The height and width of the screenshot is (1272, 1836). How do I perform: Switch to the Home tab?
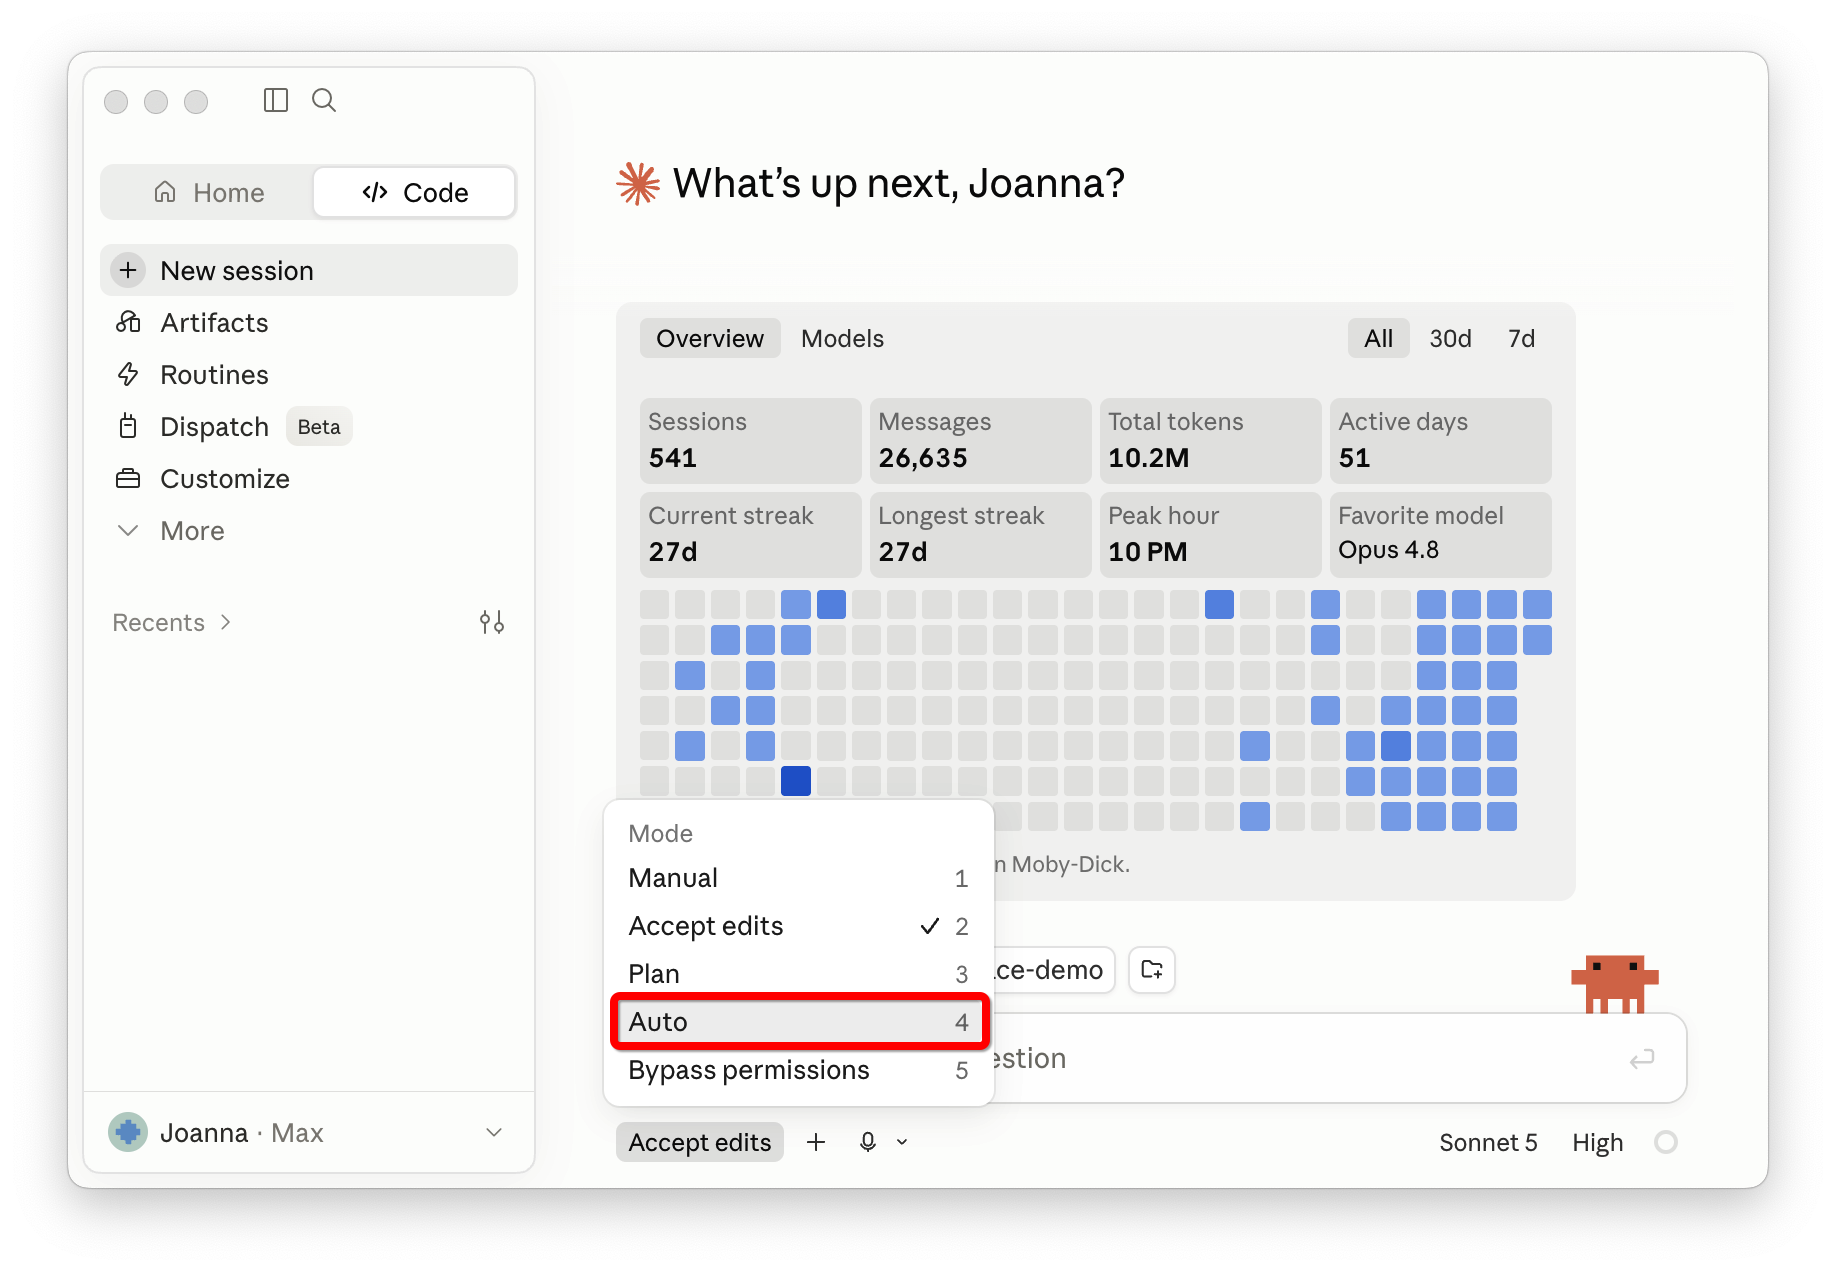tap(208, 192)
